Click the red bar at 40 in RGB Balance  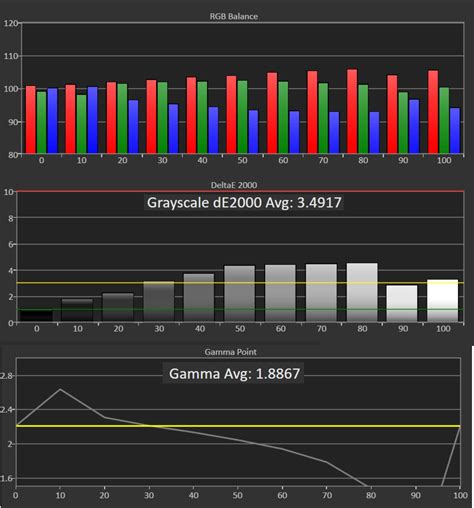[191, 115]
